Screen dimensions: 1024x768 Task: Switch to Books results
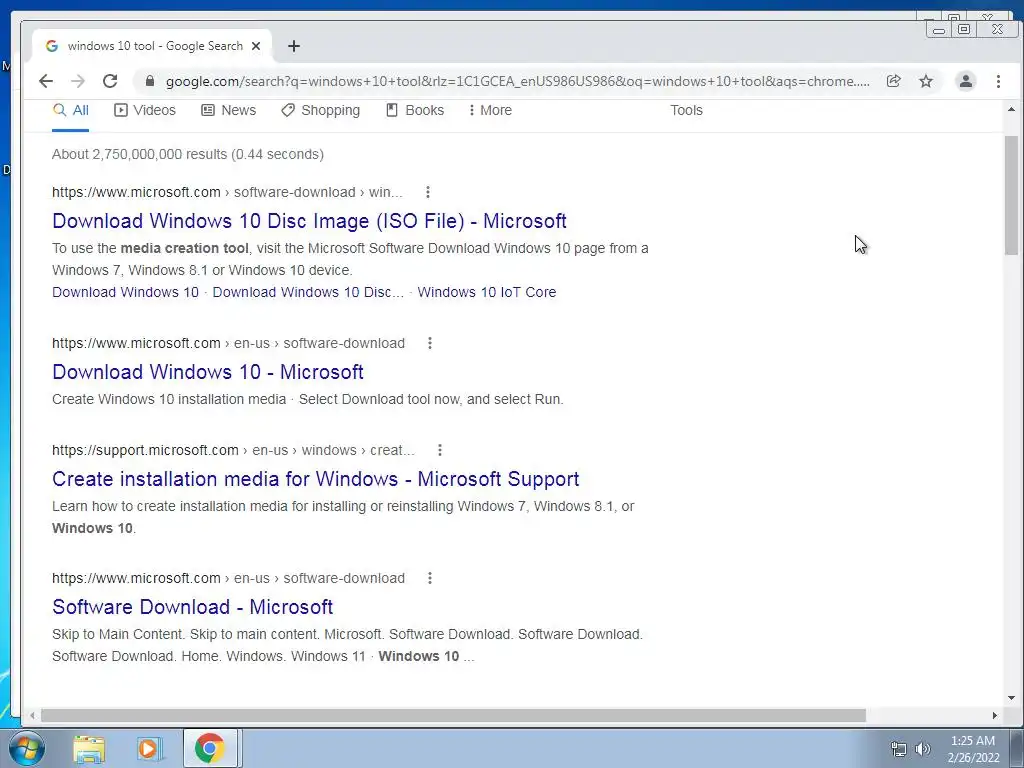[x=415, y=110]
